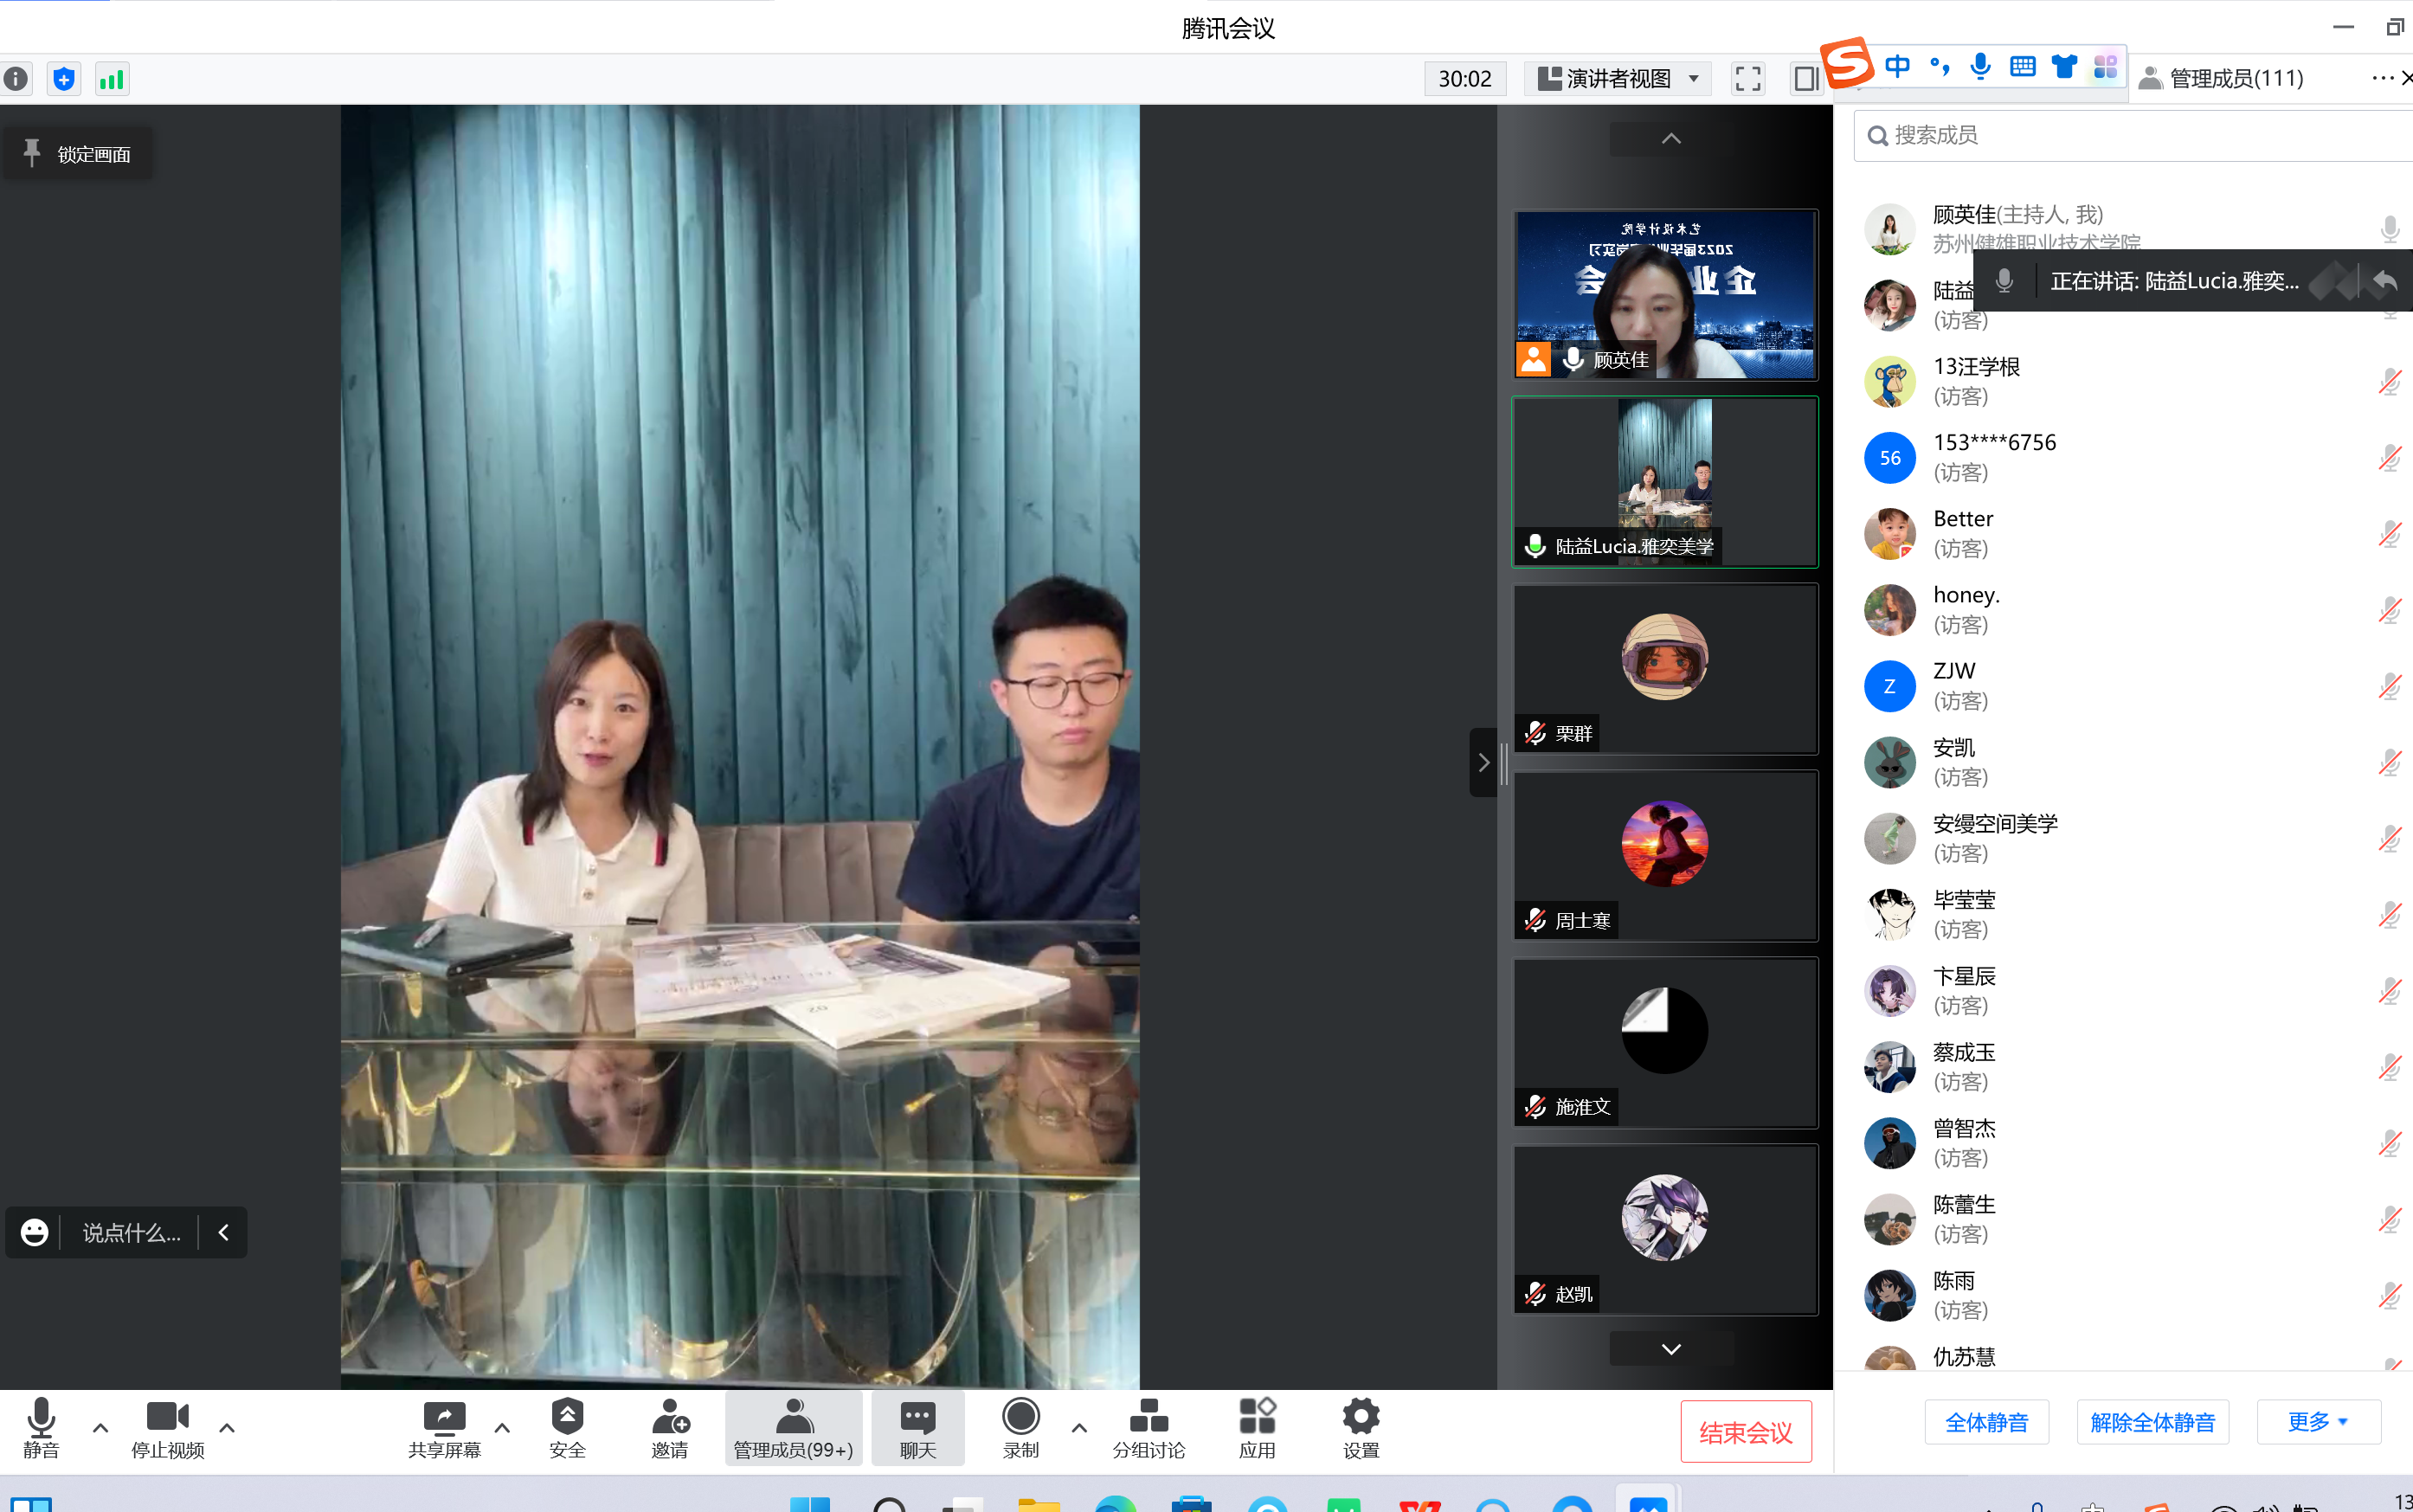Click the blue security shield icon
Screen dimensions: 2413x1512
coord(64,79)
